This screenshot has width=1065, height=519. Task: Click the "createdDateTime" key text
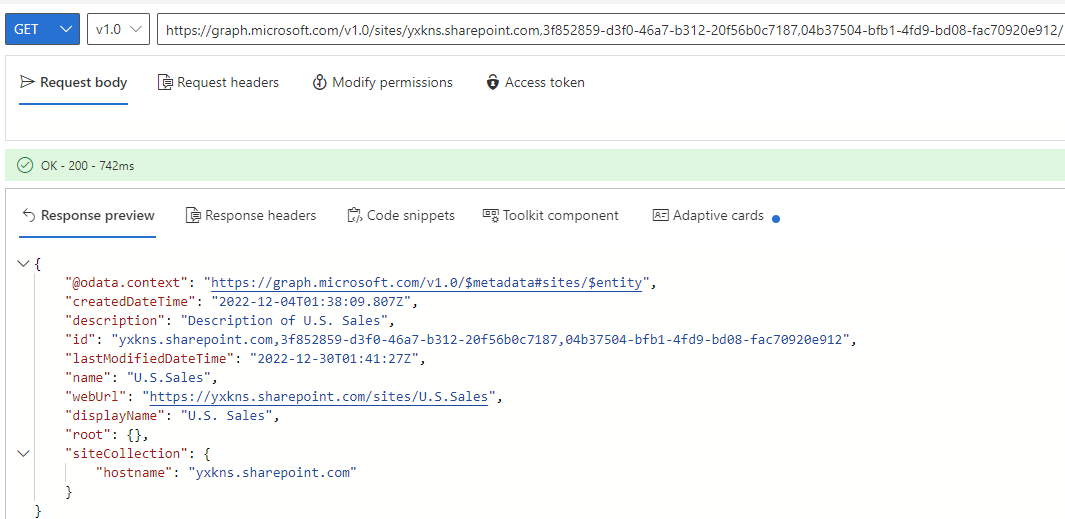pos(130,302)
